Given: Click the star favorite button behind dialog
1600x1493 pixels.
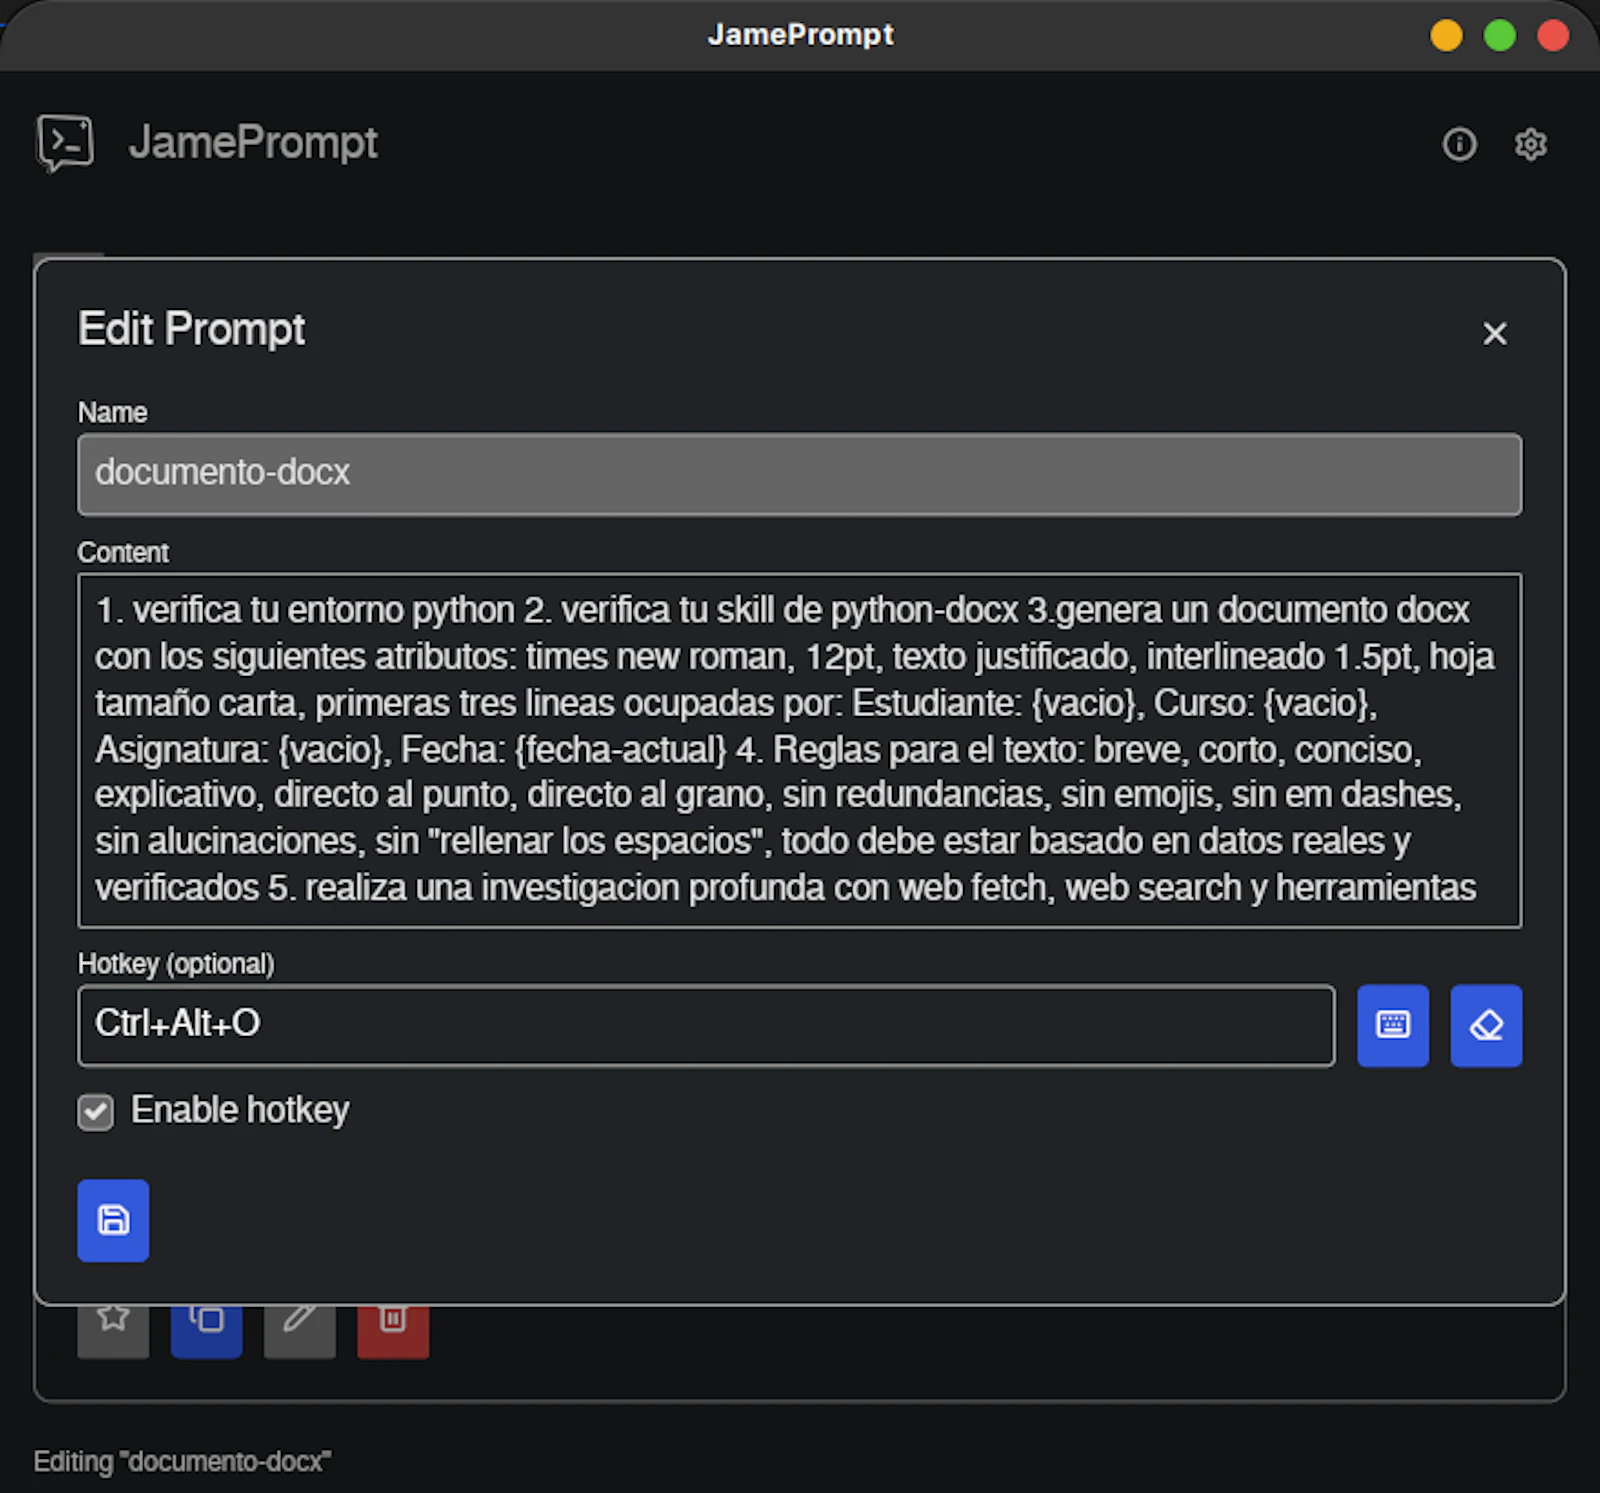Looking at the screenshot, I should [x=113, y=1330].
